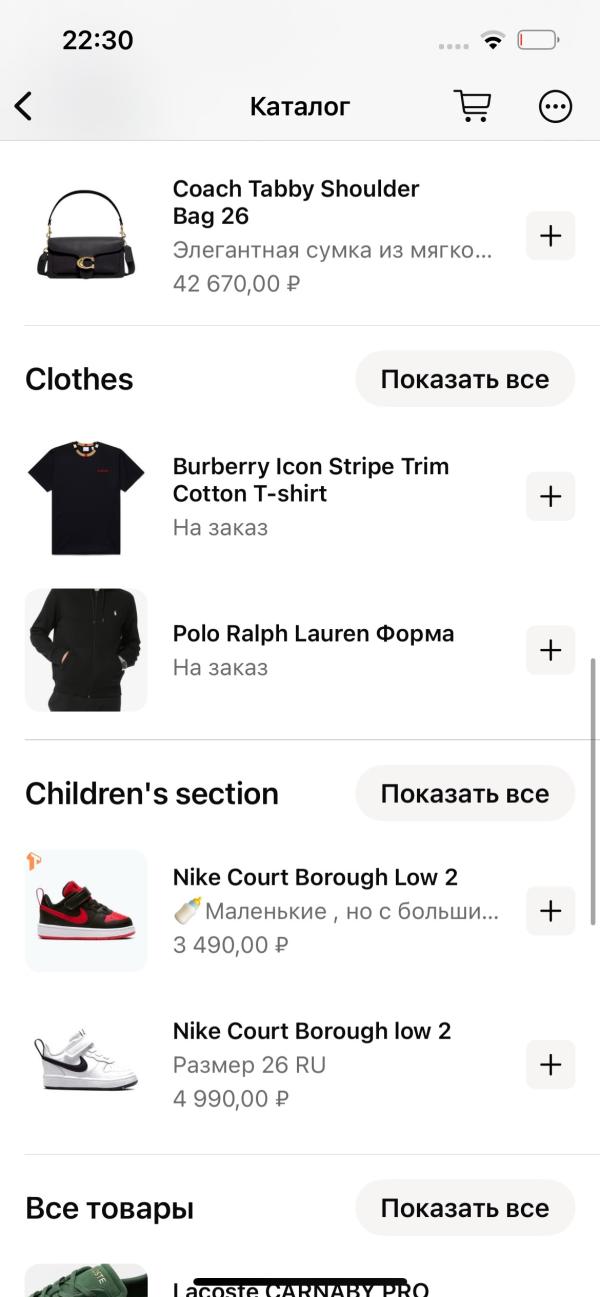
Task: Open the three-dot more options menu
Action: click(x=555, y=106)
